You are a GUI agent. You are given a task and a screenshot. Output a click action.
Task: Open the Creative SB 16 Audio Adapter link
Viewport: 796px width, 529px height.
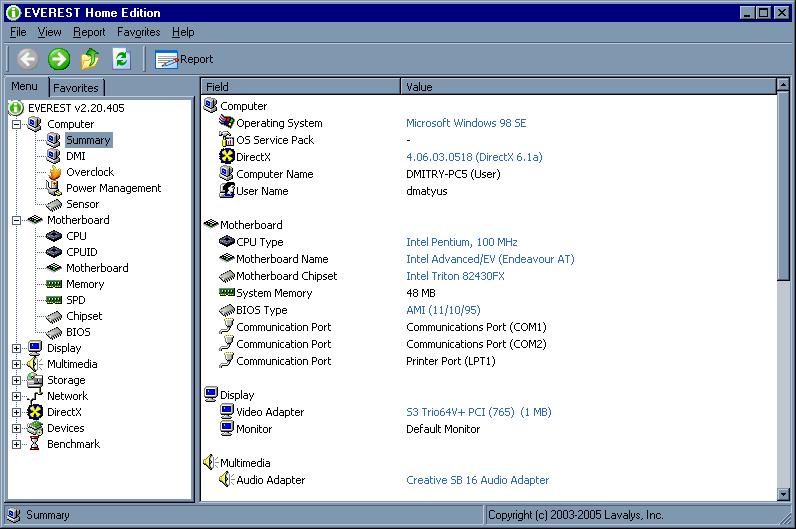pos(477,480)
